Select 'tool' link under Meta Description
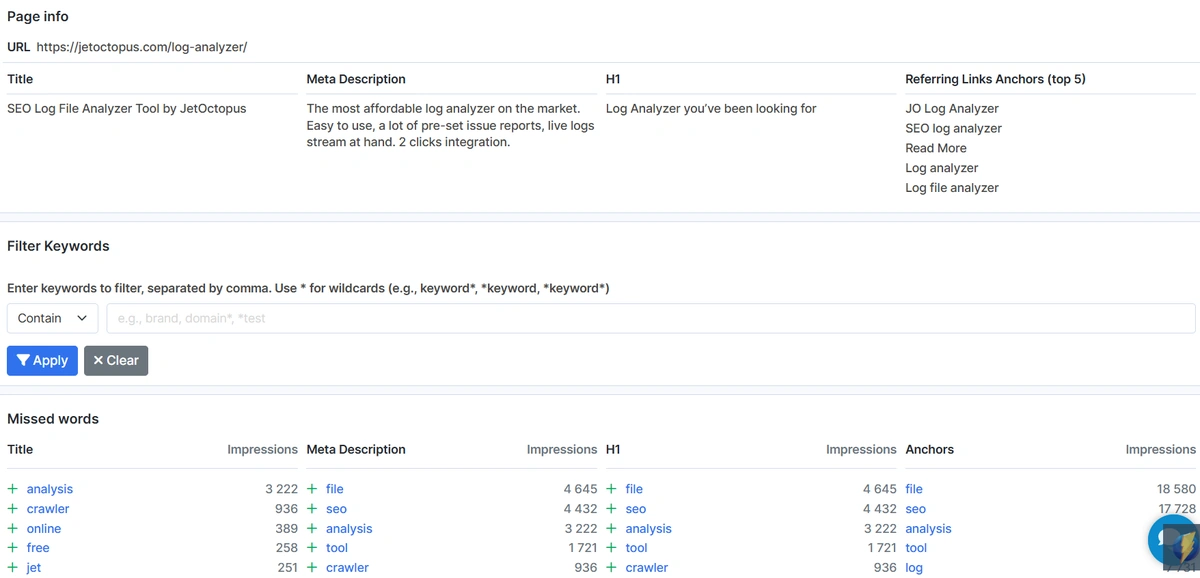This screenshot has height=578, width=1200. pos(337,548)
